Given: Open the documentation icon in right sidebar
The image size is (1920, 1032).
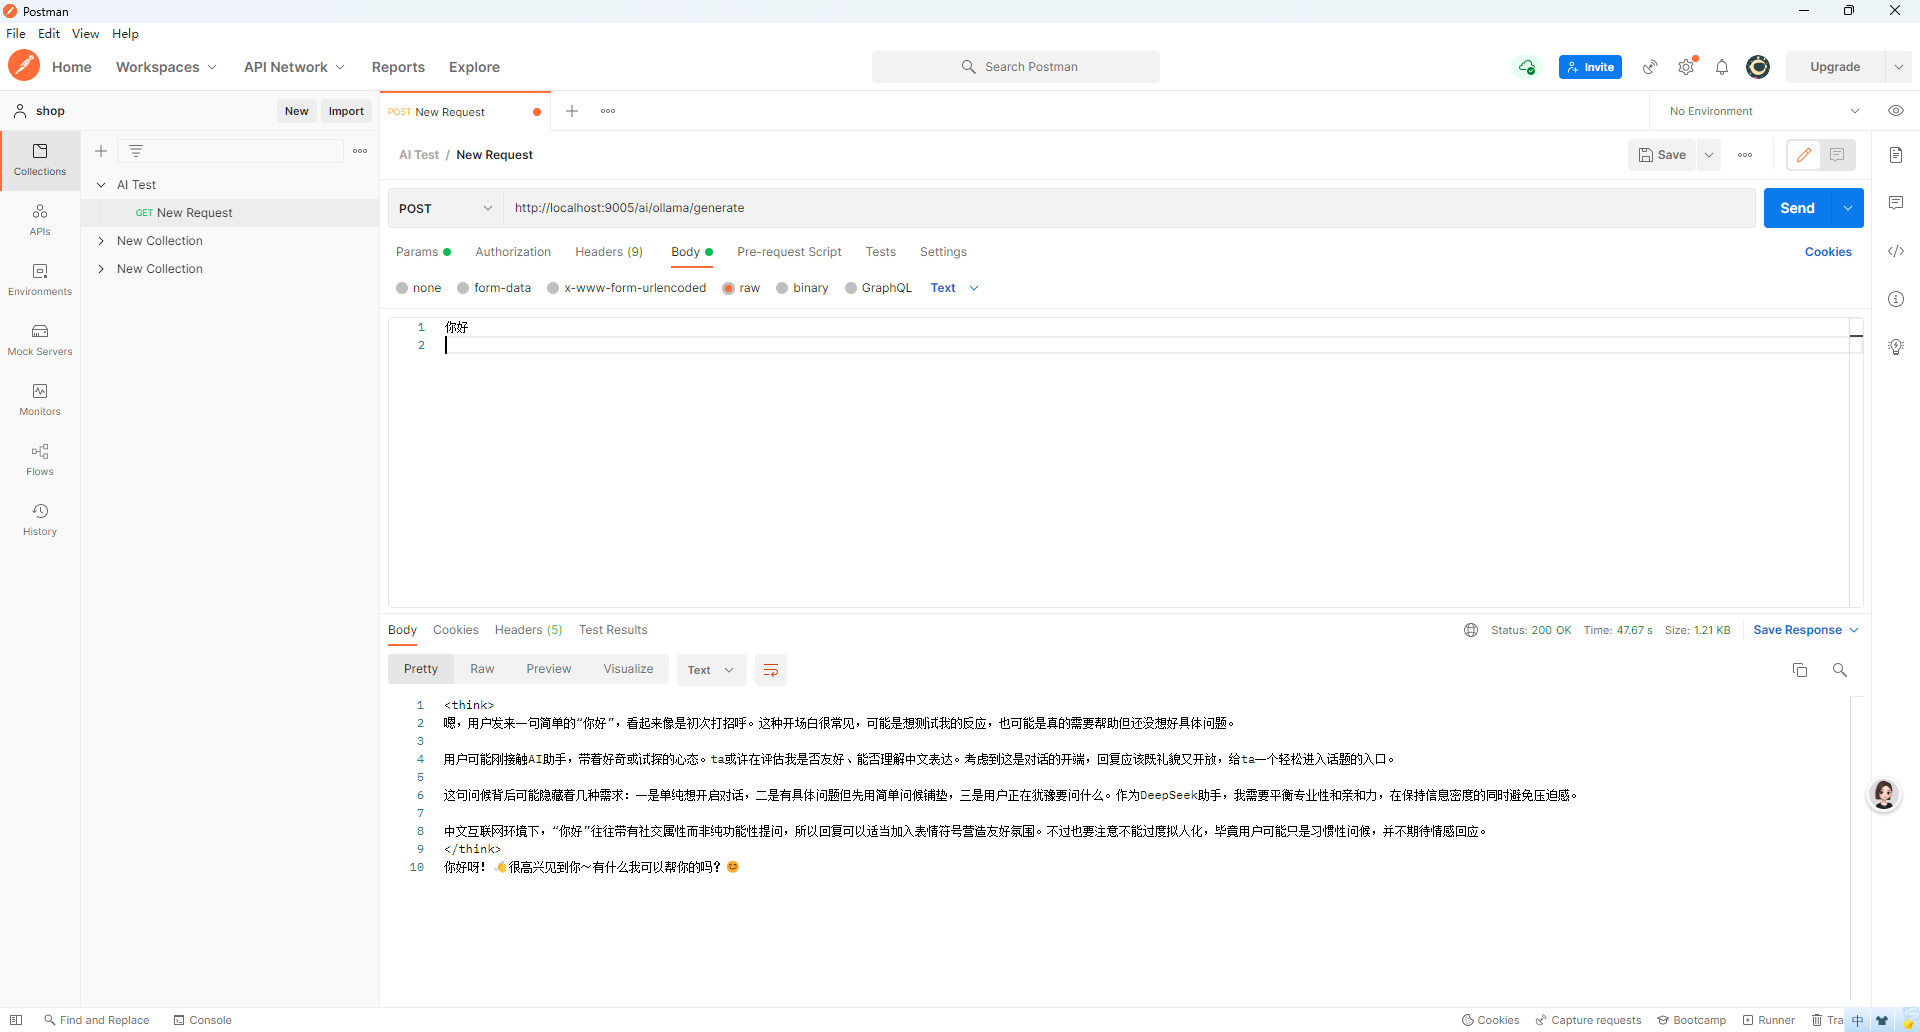Looking at the screenshot, I should tap(1896, 155).
